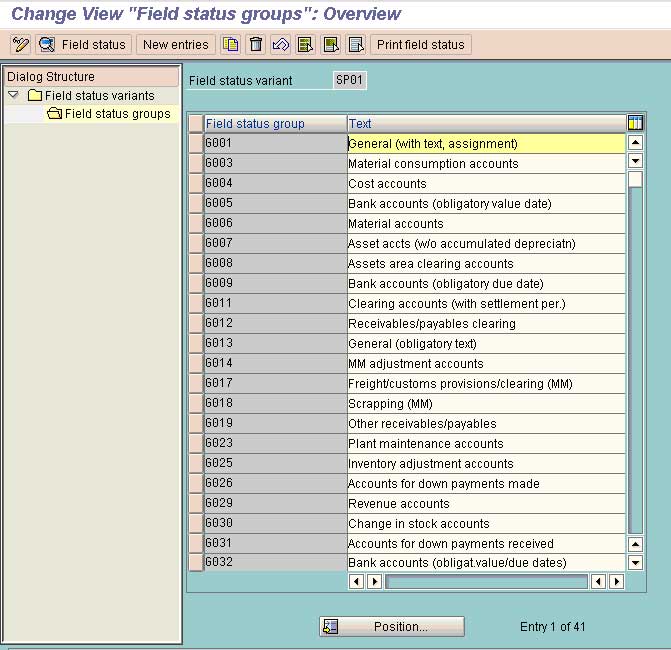
Task: Click the Position... button
Action: [392, 626]
